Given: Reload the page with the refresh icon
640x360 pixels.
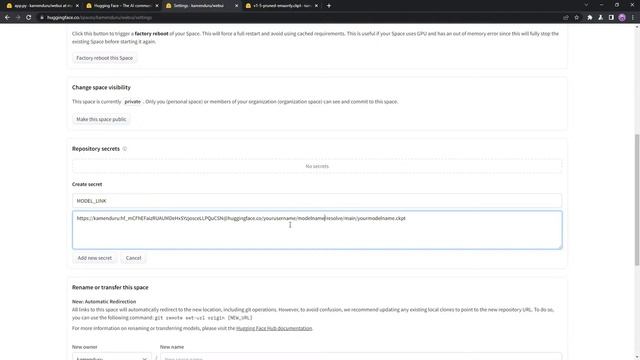Looking at the screenshot, I should click(29, 18).
